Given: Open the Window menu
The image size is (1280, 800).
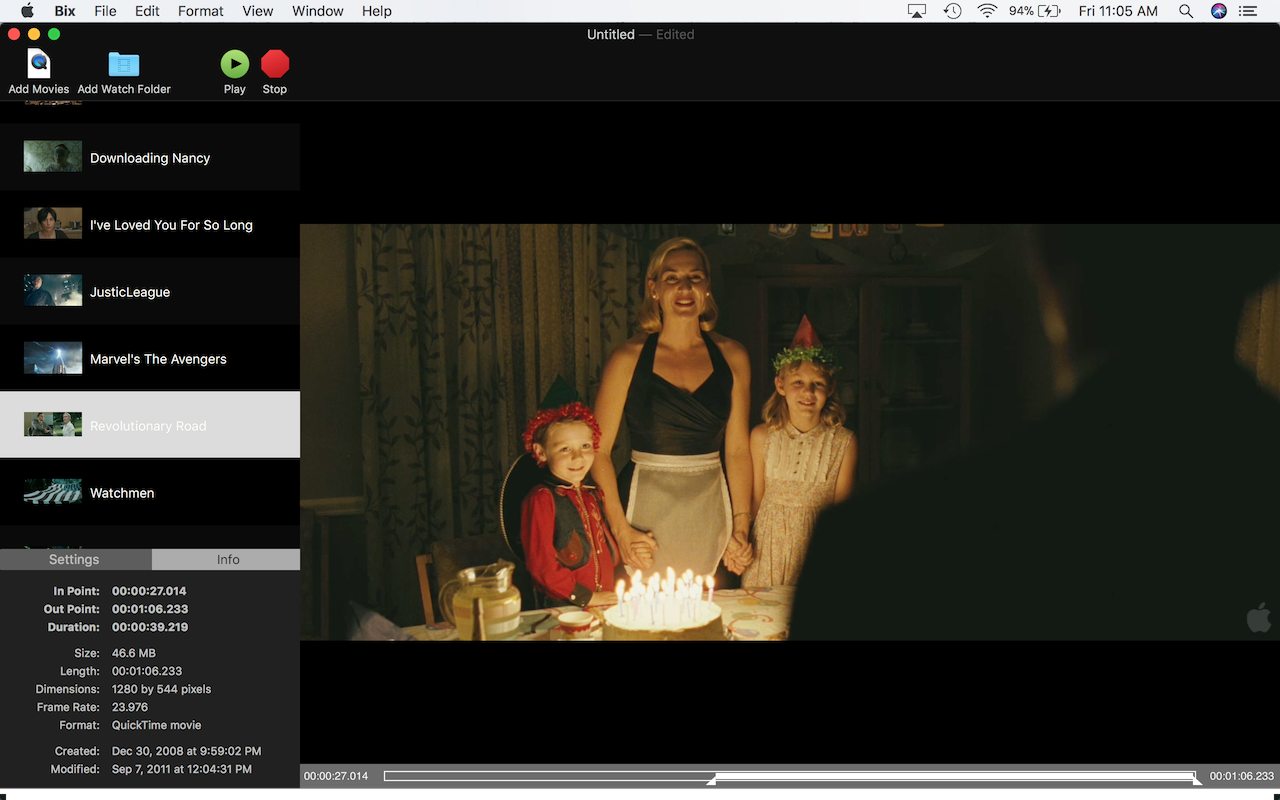Looking at the screenshot, I should pyautogui.click(x=318, y=11).
